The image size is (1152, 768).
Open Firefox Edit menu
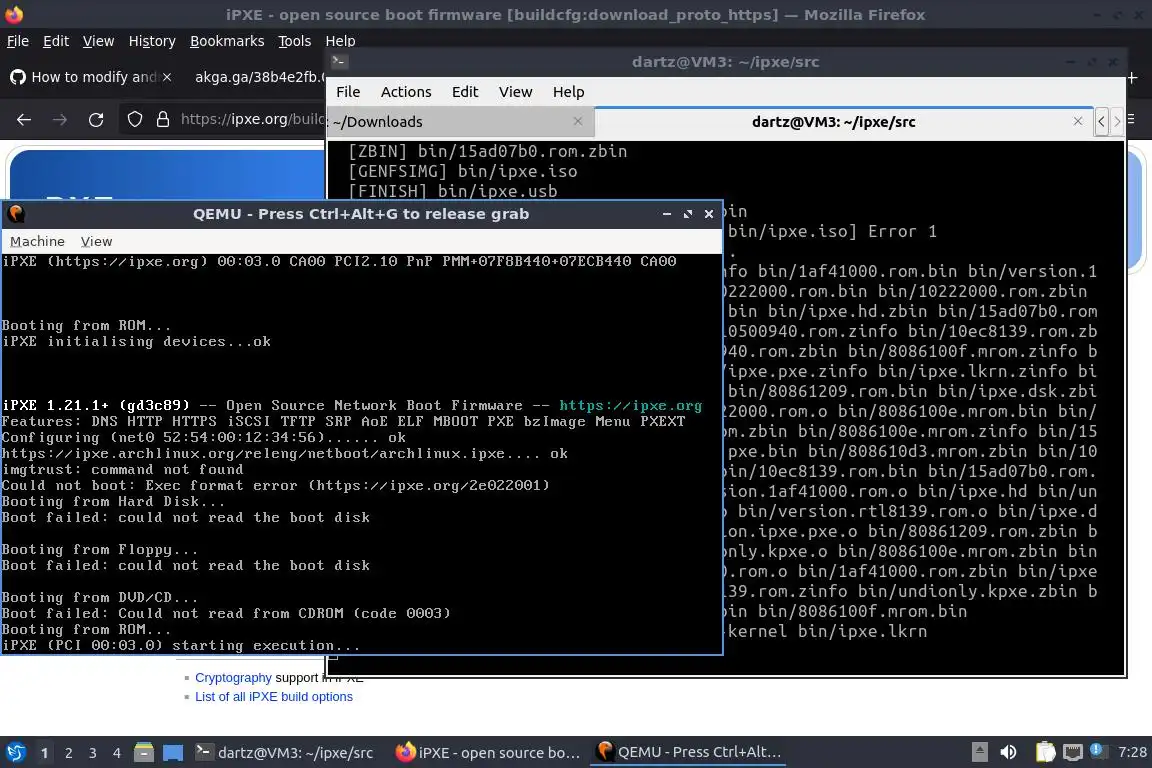click(x=56, y=41)
